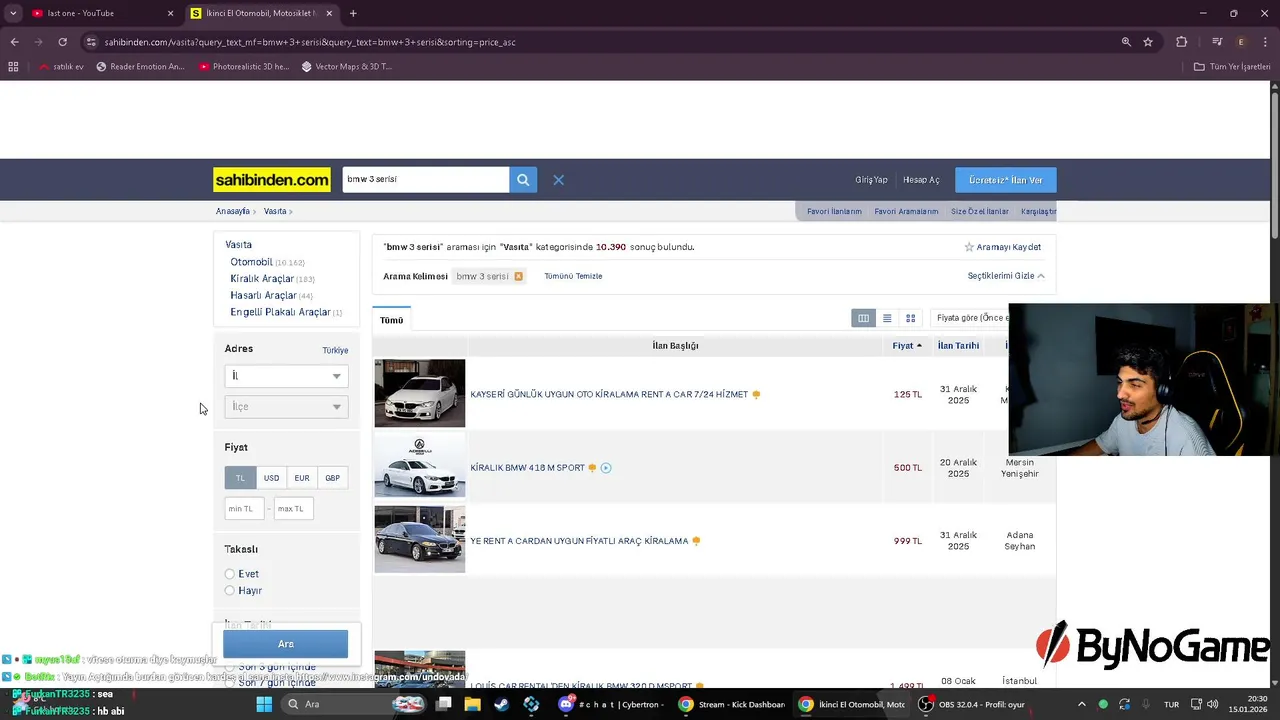This screenshot has height=720, width=1280.
Task: Click the Aramayı Kaydet star icon
Action: point(969,247)
